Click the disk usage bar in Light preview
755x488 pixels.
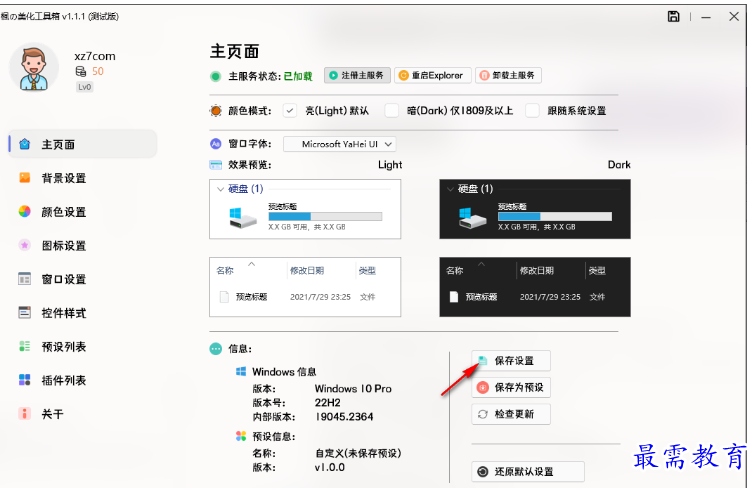tap(325, 216)
